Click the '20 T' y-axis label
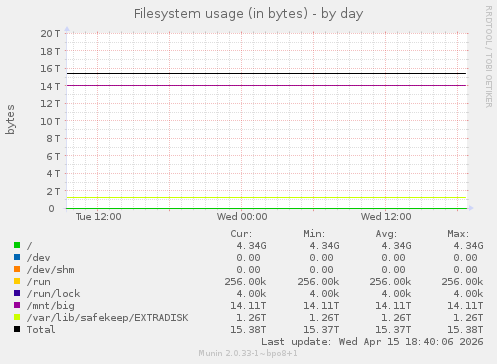 tap(50, 33)
